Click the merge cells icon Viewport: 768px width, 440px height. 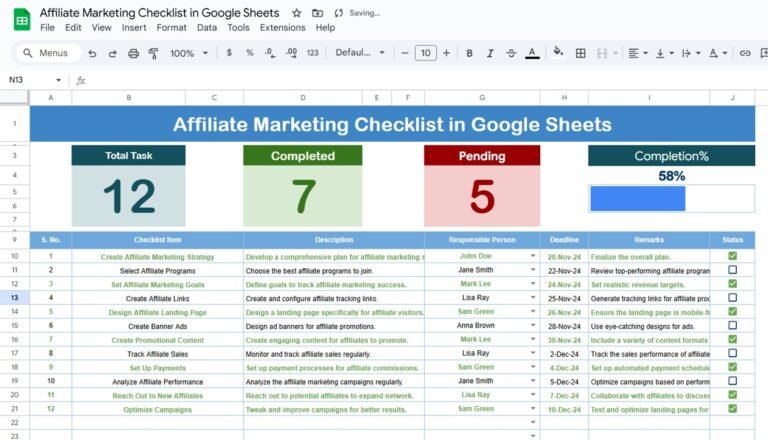click(x=602, y=53)
